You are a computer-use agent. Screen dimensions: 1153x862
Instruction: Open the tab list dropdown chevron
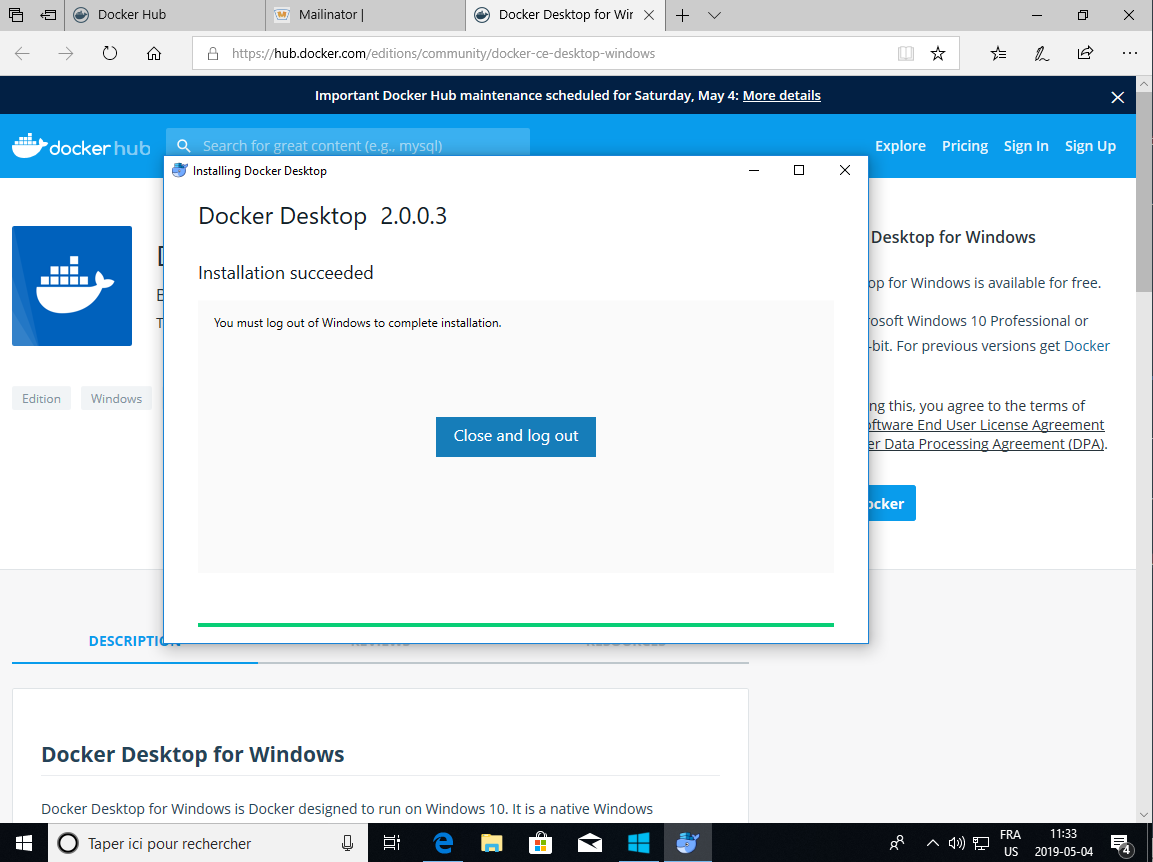[714, 15]
